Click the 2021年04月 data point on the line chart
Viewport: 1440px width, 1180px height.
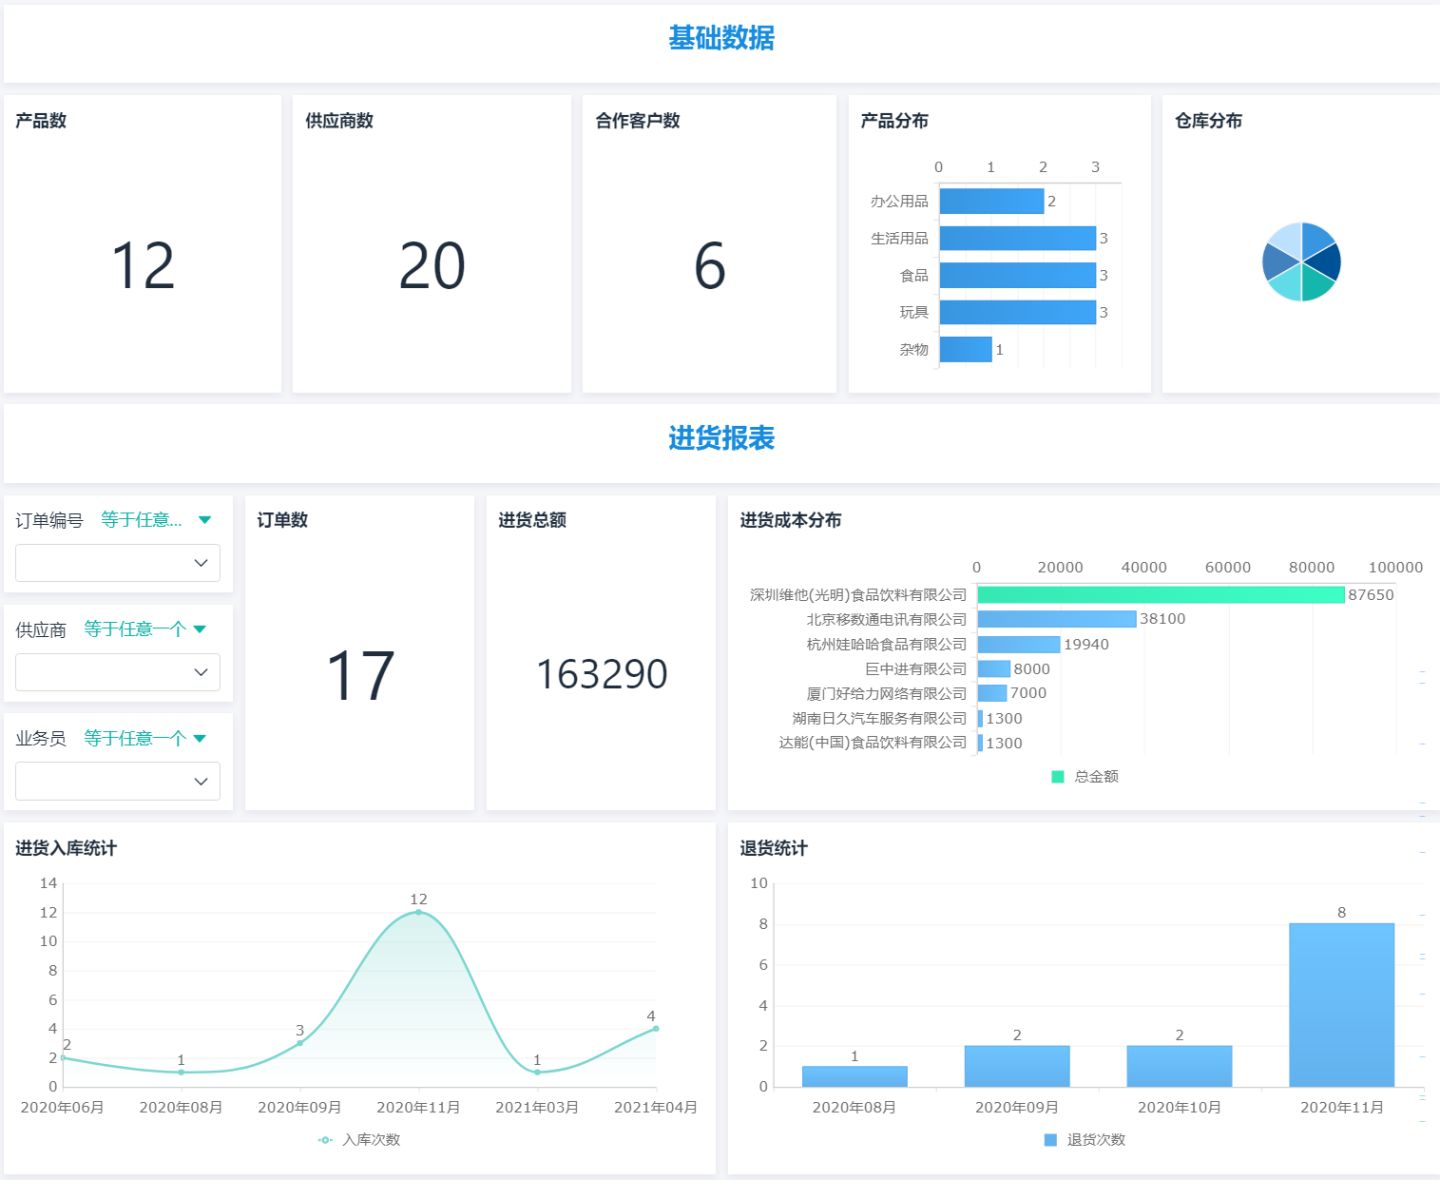655,1028
